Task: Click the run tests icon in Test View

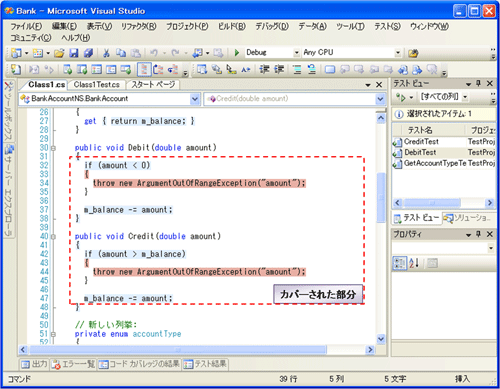Action: (x=401, y=97)
